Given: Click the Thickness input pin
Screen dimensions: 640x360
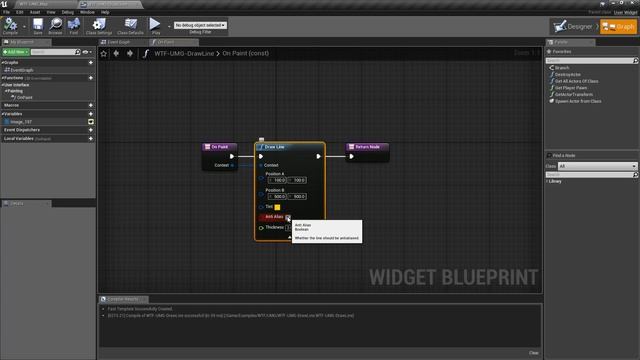Looking at the screenshot, I should coord(261,228).
